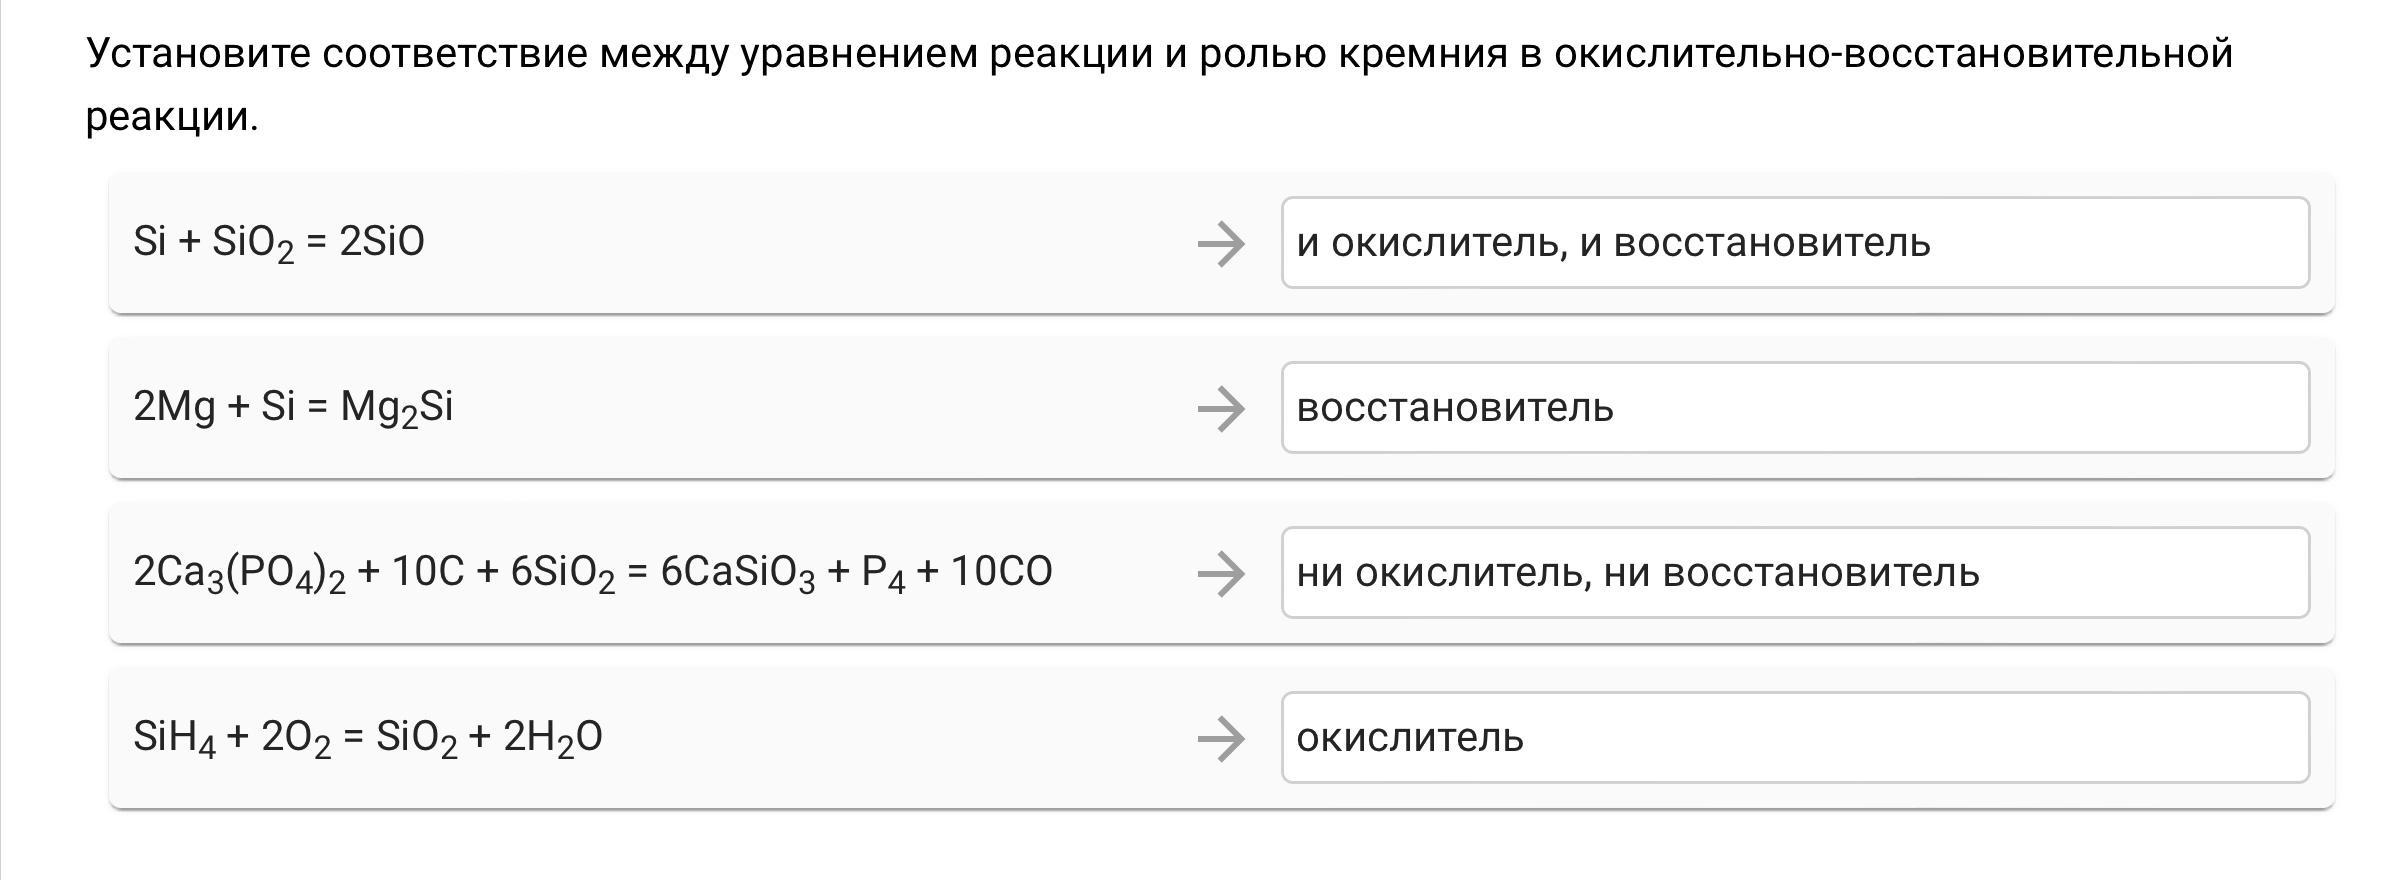Click the 2SiO product in first equation
This screenshot has height=880, width=2408.
pos(382,242)
